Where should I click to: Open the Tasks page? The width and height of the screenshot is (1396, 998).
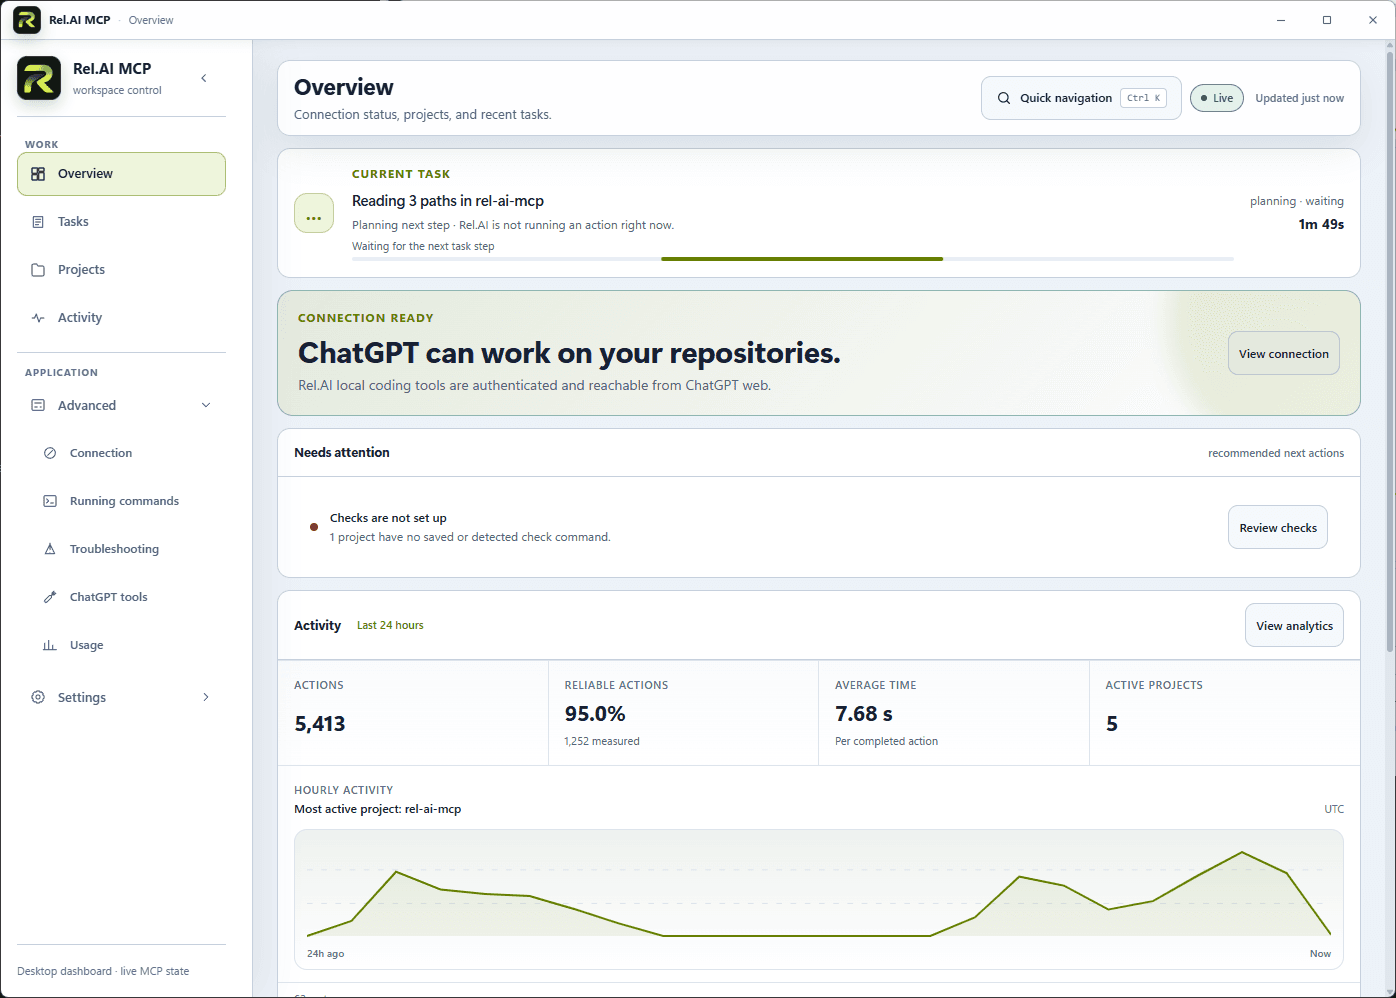121,222
